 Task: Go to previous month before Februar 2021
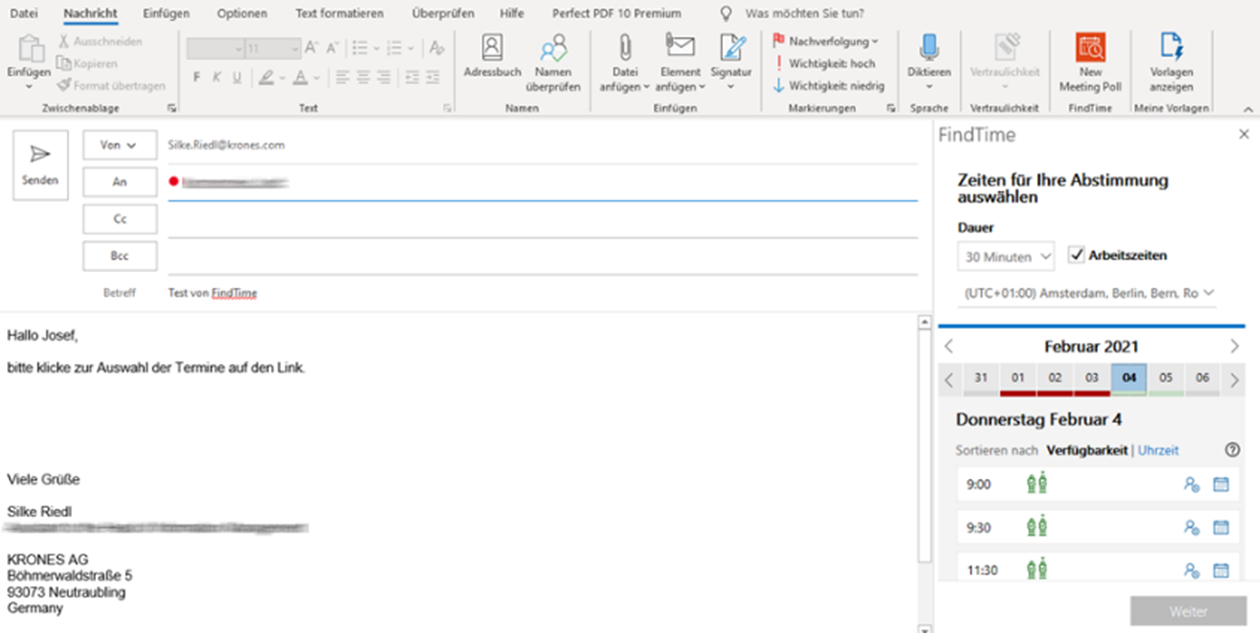[x=949, y=347]
